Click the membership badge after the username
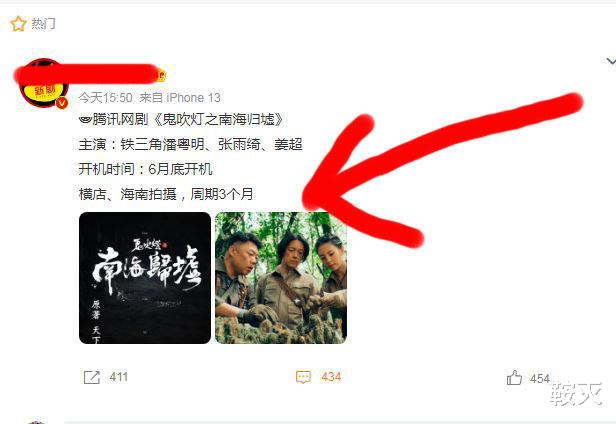Image resolution: width=616 pixels, height=424 pixels. 161,75
